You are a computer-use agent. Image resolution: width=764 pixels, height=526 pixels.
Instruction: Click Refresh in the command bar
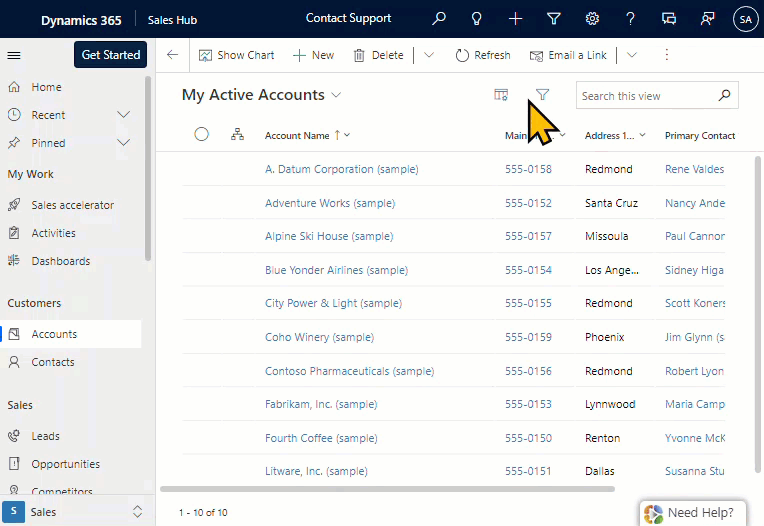(483, 55)
